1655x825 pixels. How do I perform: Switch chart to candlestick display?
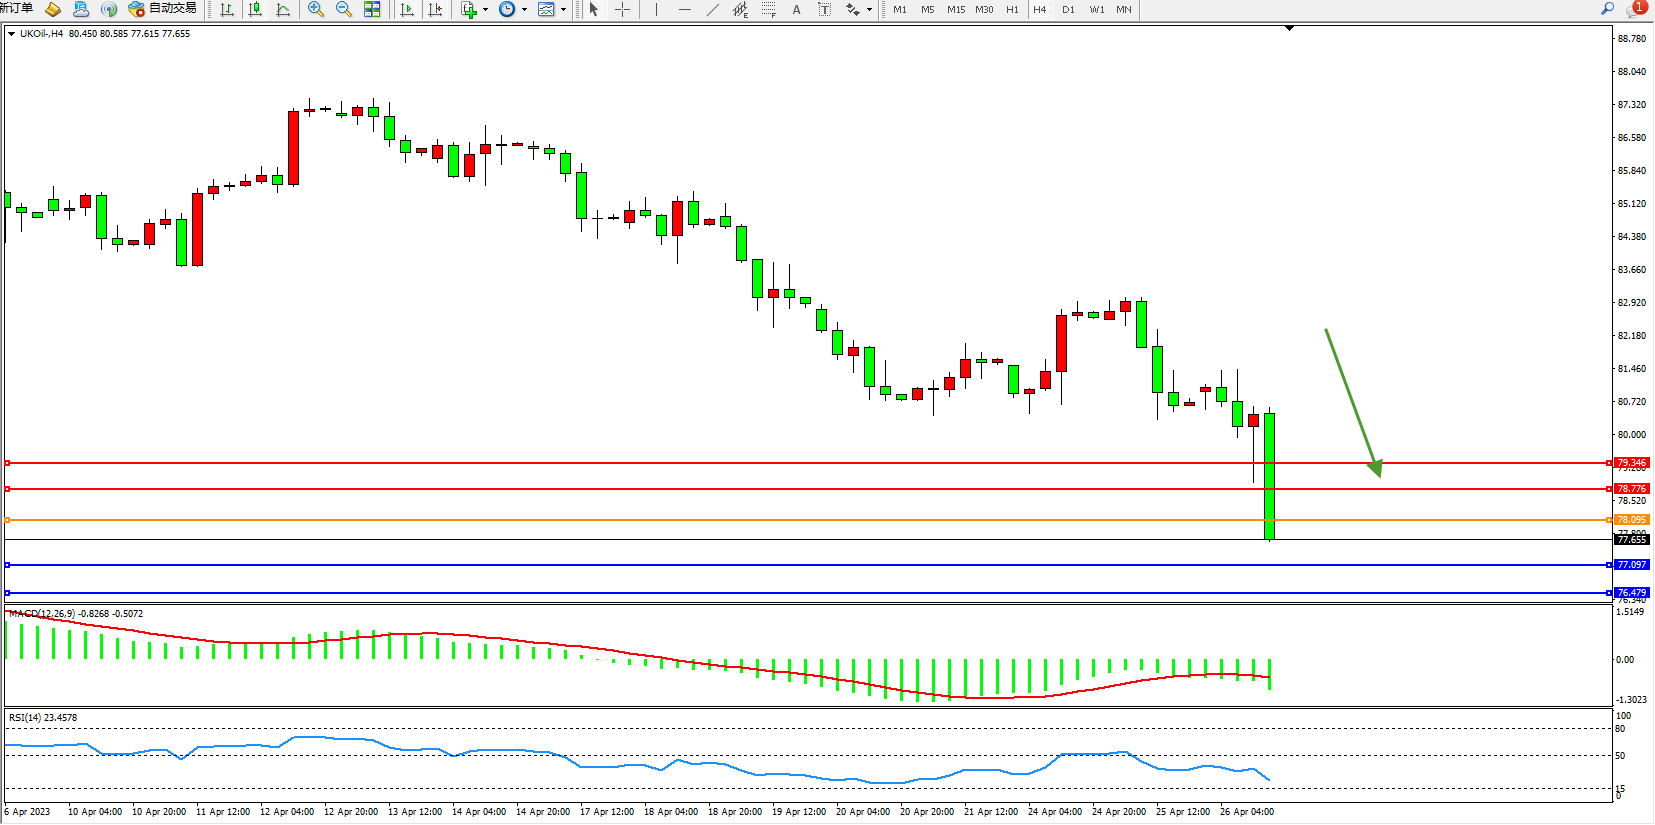click(x=255, y=9)
